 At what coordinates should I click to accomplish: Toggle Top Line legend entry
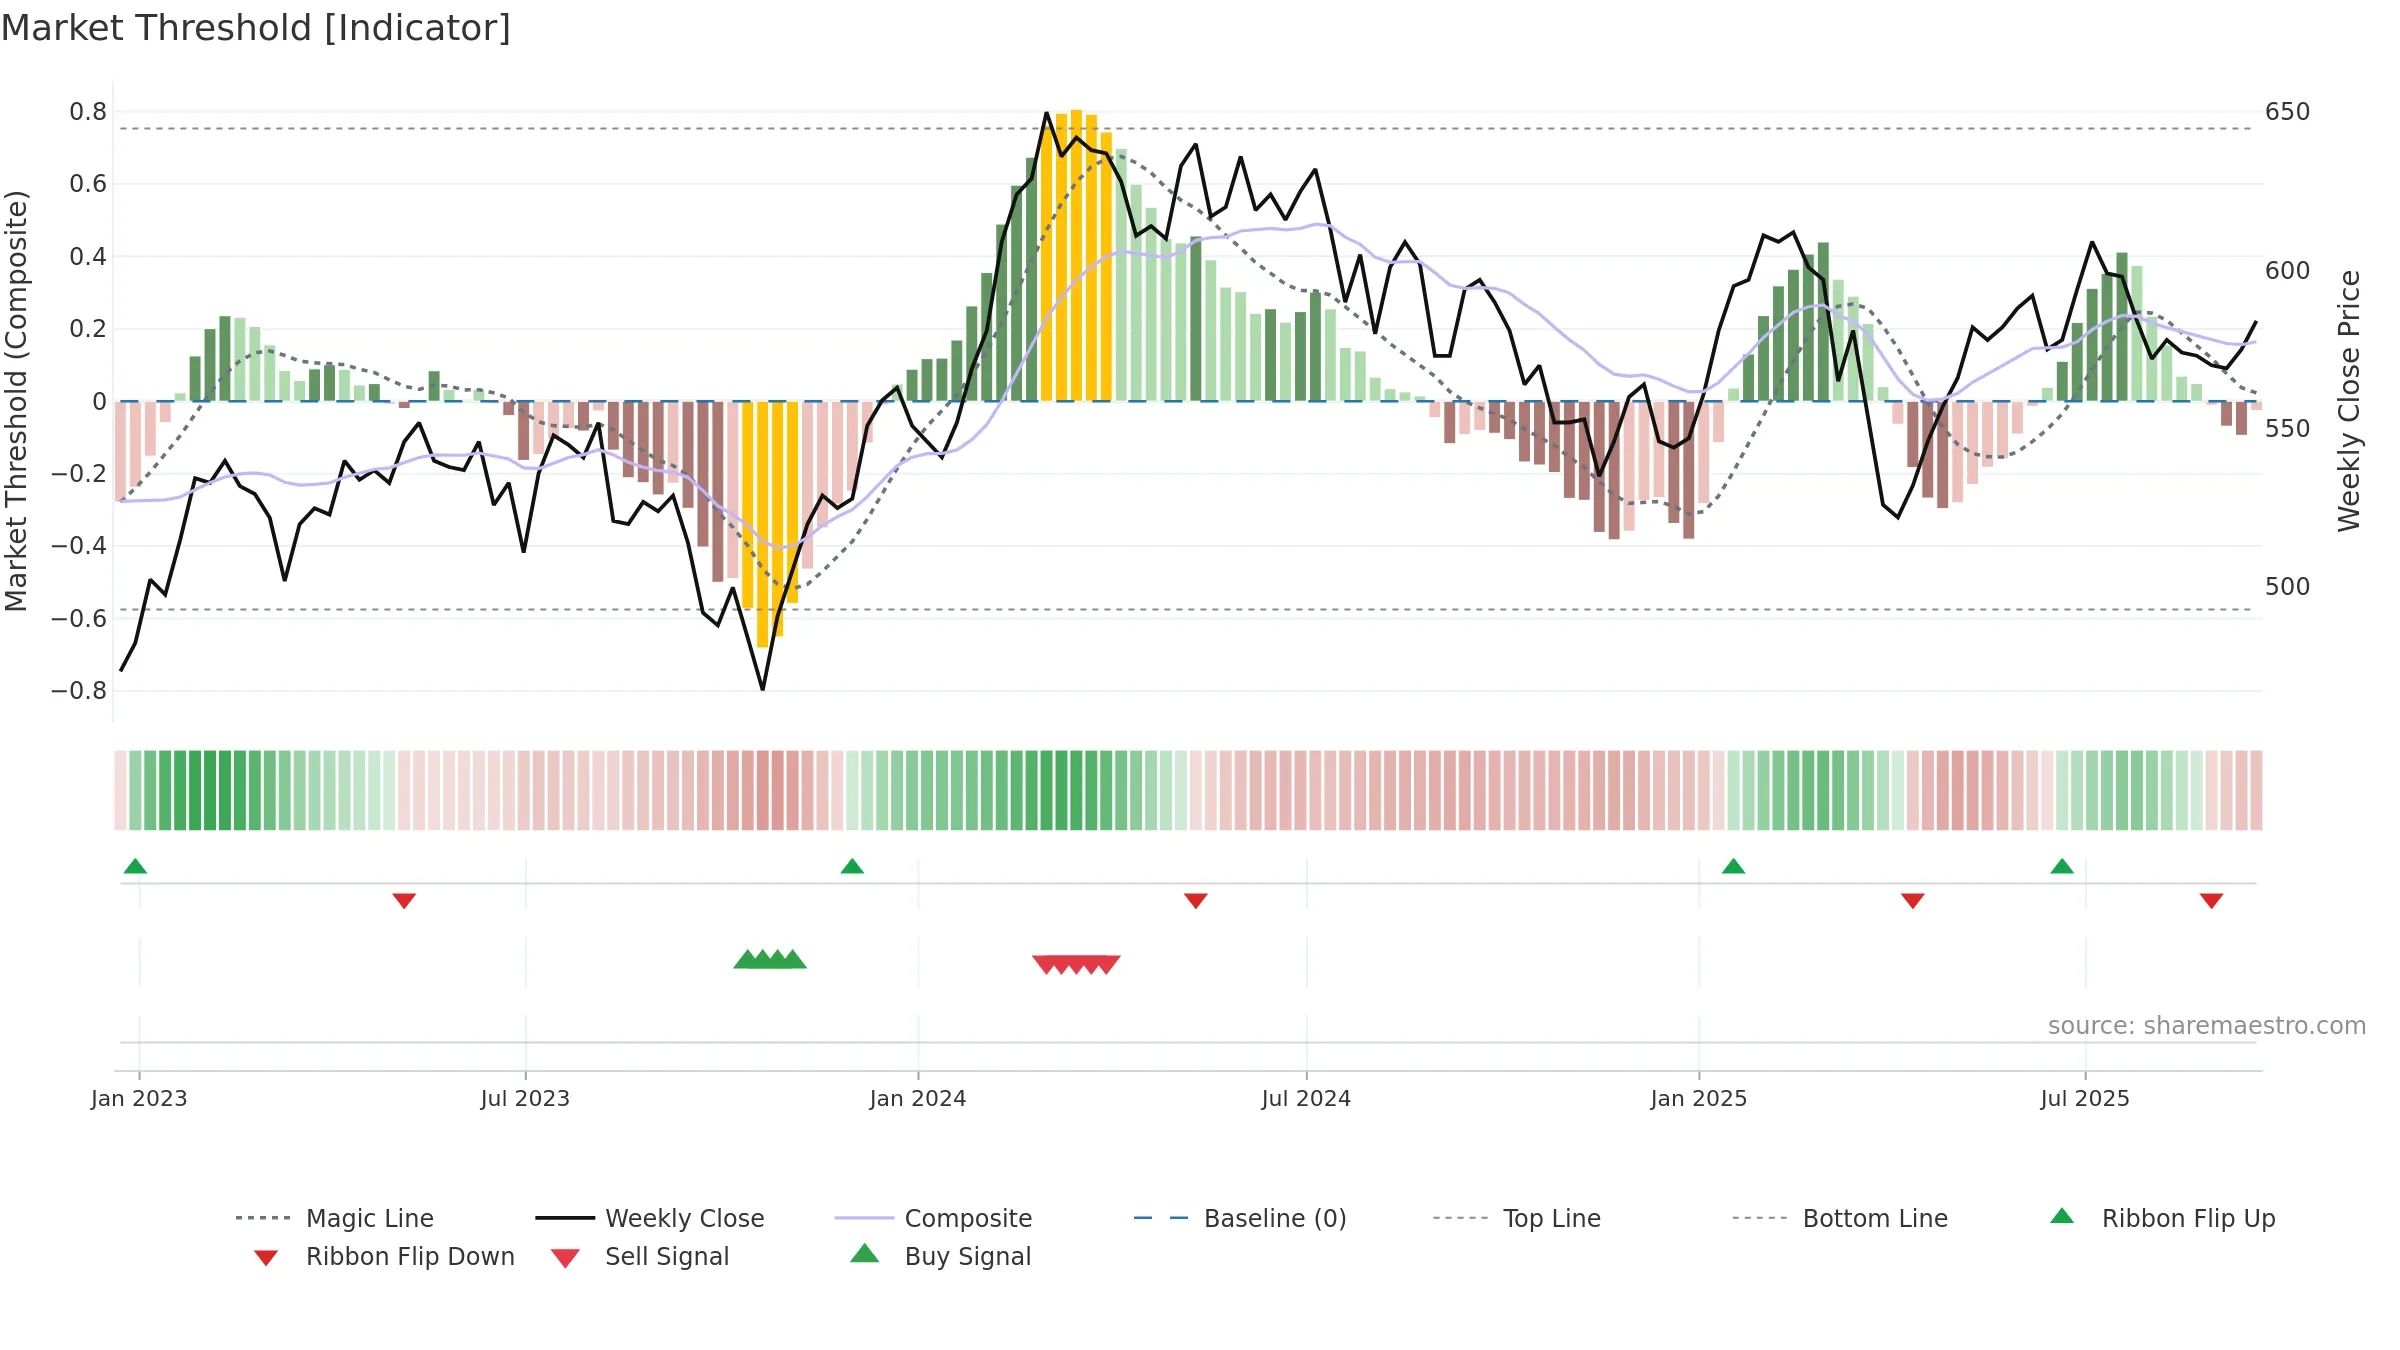(1516, 1218)
